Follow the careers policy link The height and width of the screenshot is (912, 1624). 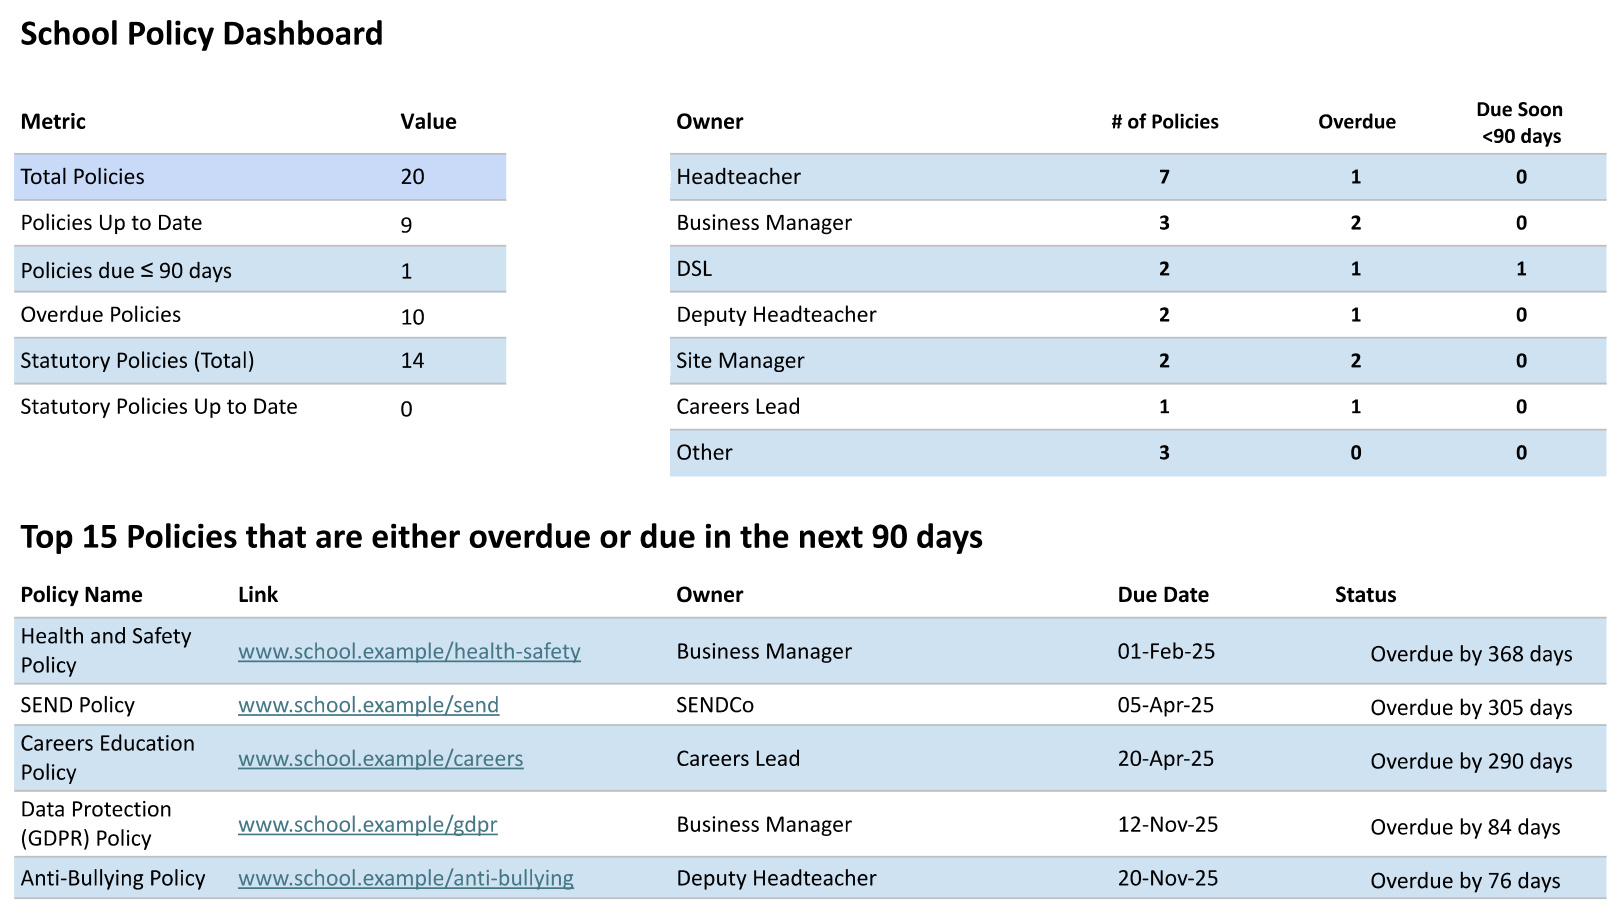(380, 759)
